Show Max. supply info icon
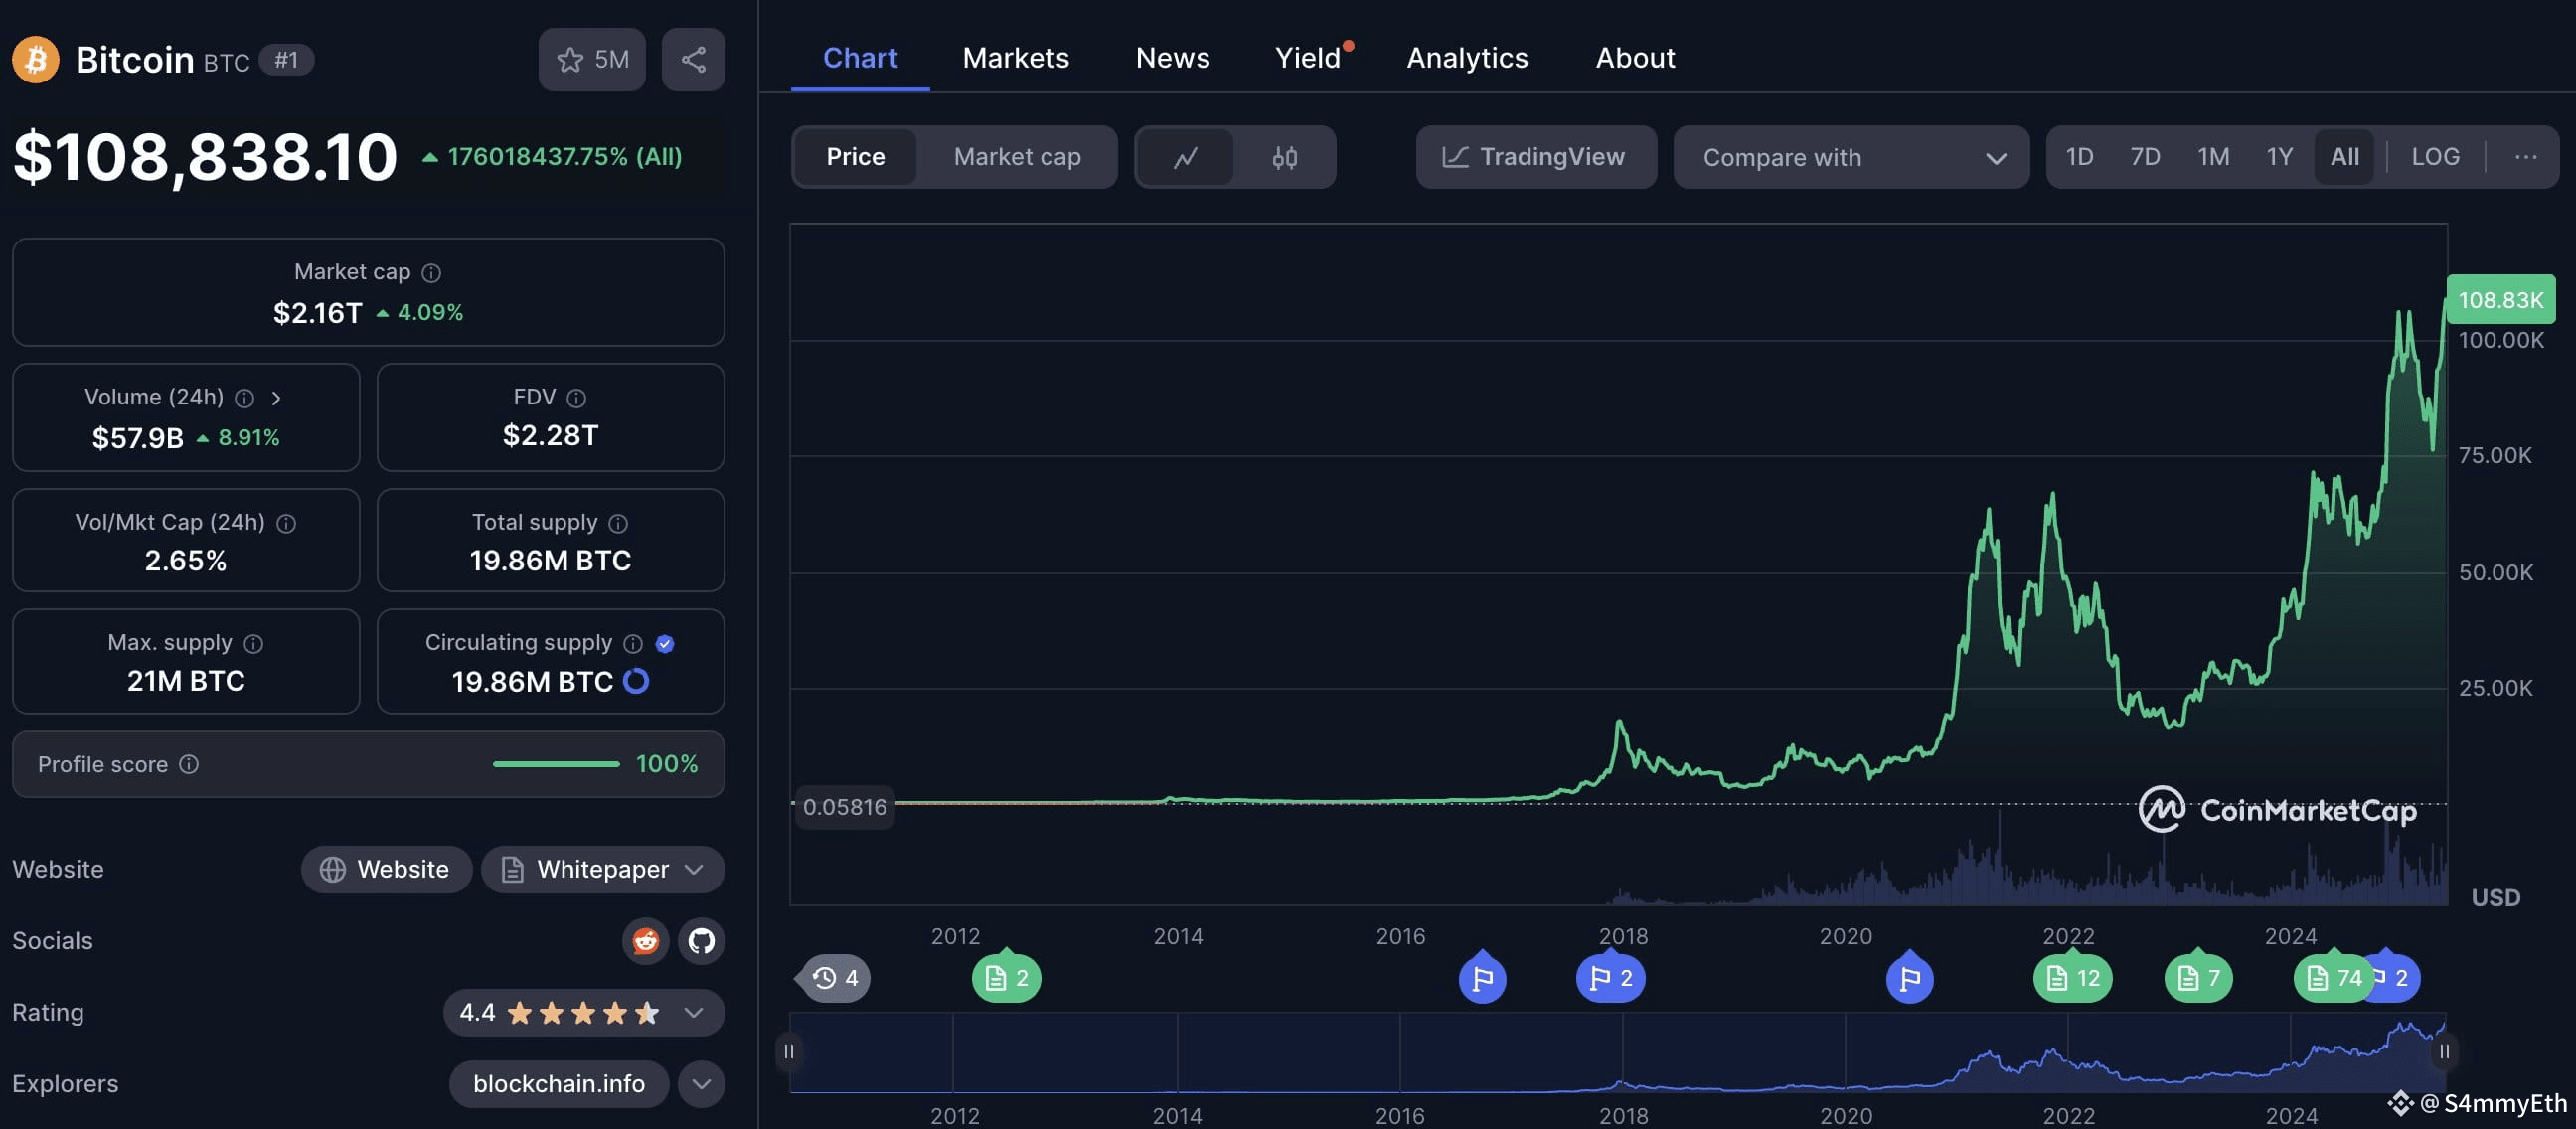 [254, 643]
